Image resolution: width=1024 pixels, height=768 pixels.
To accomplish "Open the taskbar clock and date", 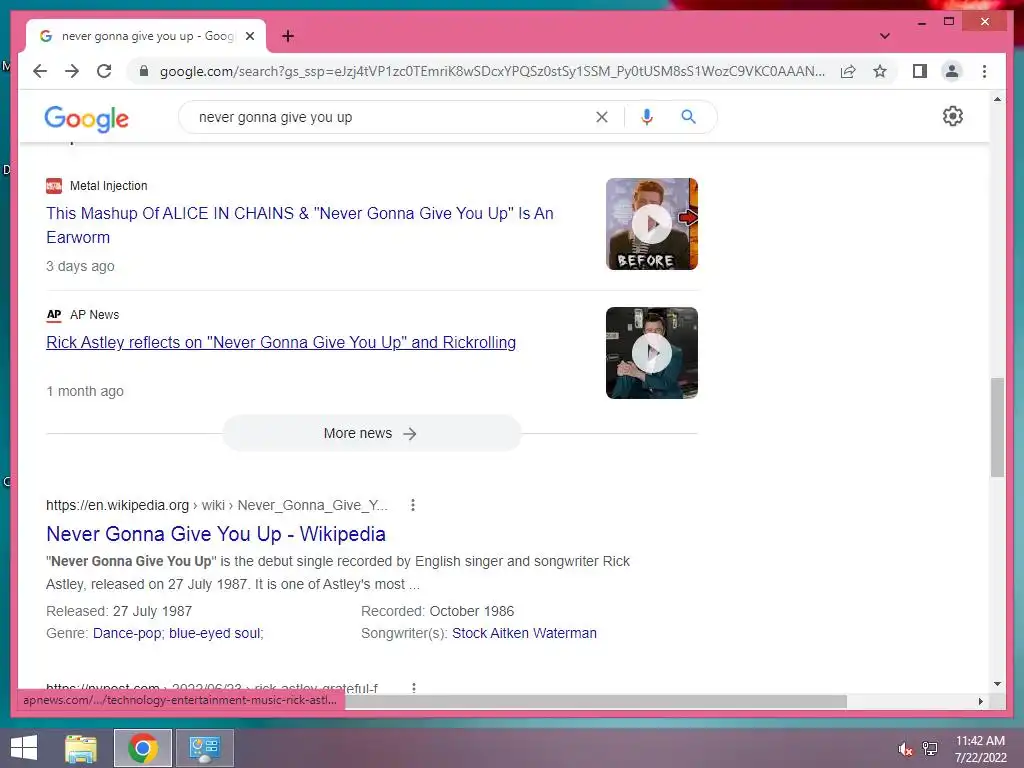I will click(980, 749).
